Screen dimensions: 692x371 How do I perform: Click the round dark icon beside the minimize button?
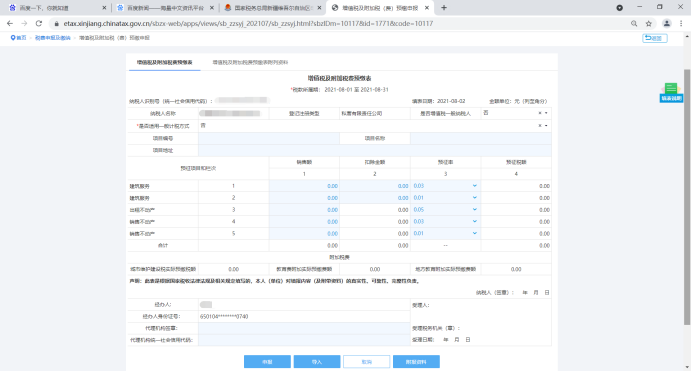(620, 7)
